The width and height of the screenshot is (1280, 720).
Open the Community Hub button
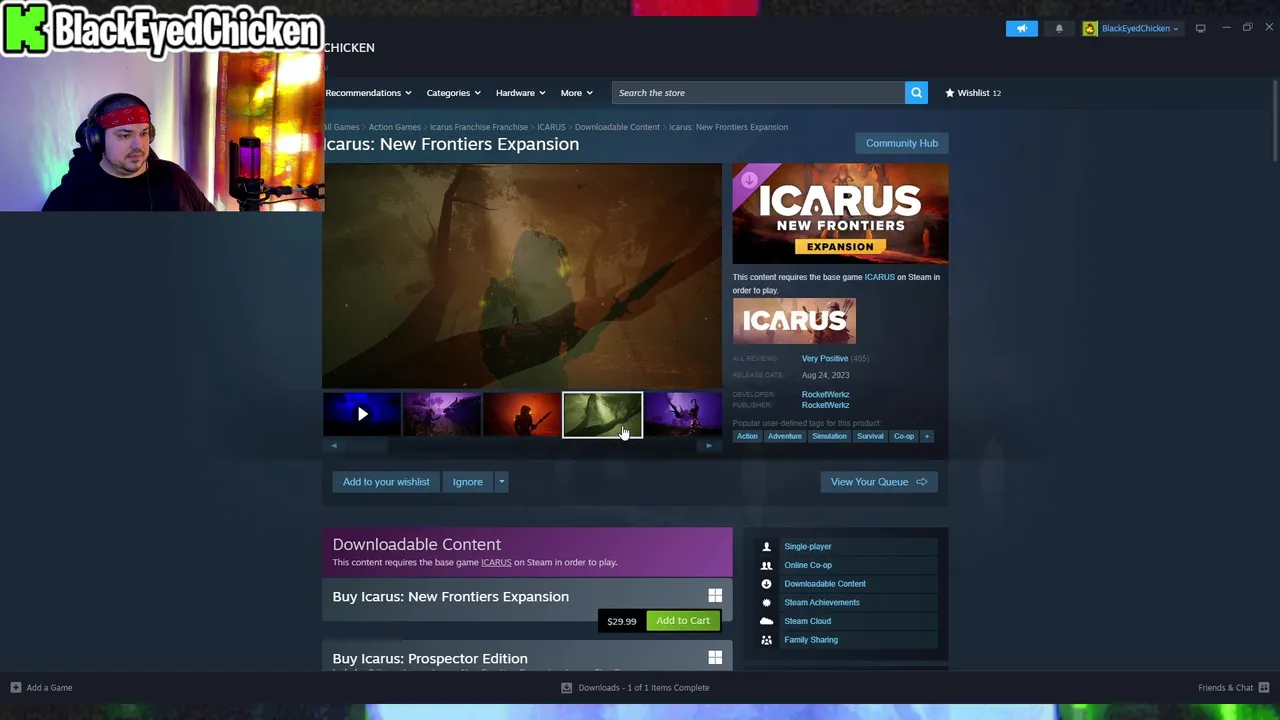click(x=902, y=143)
